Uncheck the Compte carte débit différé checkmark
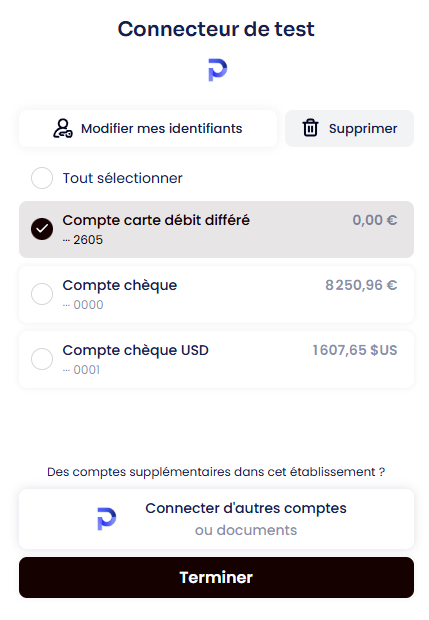 pyautogui.click(x=42, y=229)
